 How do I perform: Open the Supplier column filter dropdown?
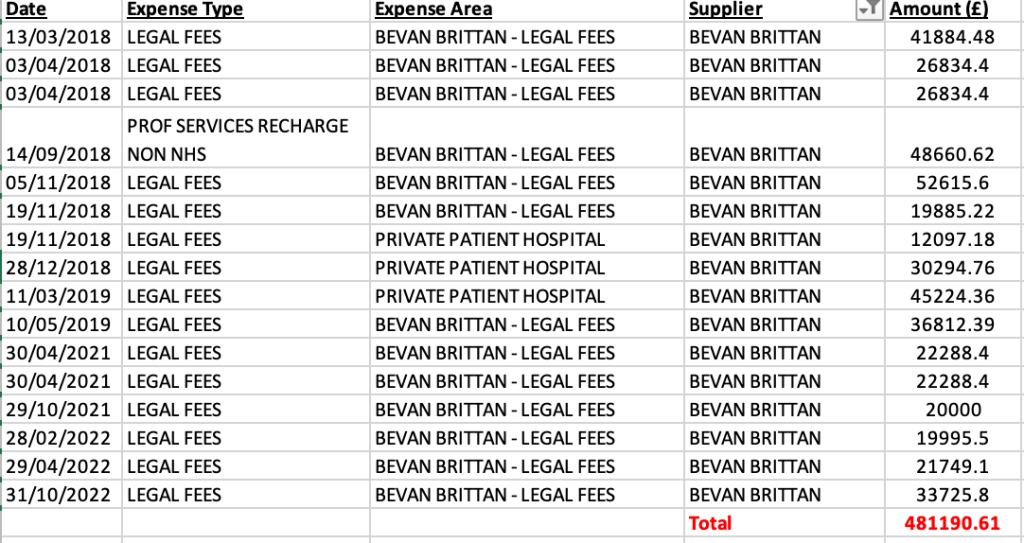(870, 9)
